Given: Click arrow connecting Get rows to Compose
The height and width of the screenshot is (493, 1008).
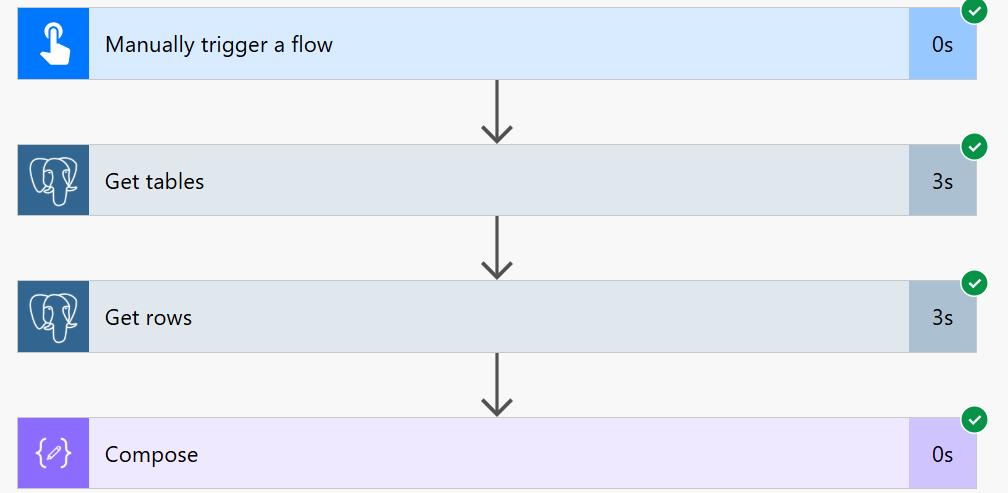Looking at the screenshot, I should click(497, 385).
